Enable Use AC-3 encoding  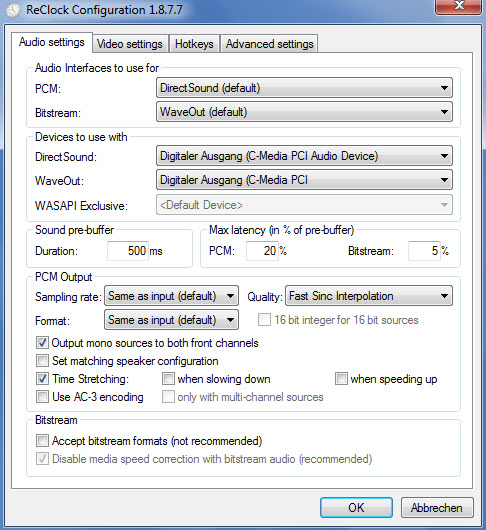coord(42,396)
